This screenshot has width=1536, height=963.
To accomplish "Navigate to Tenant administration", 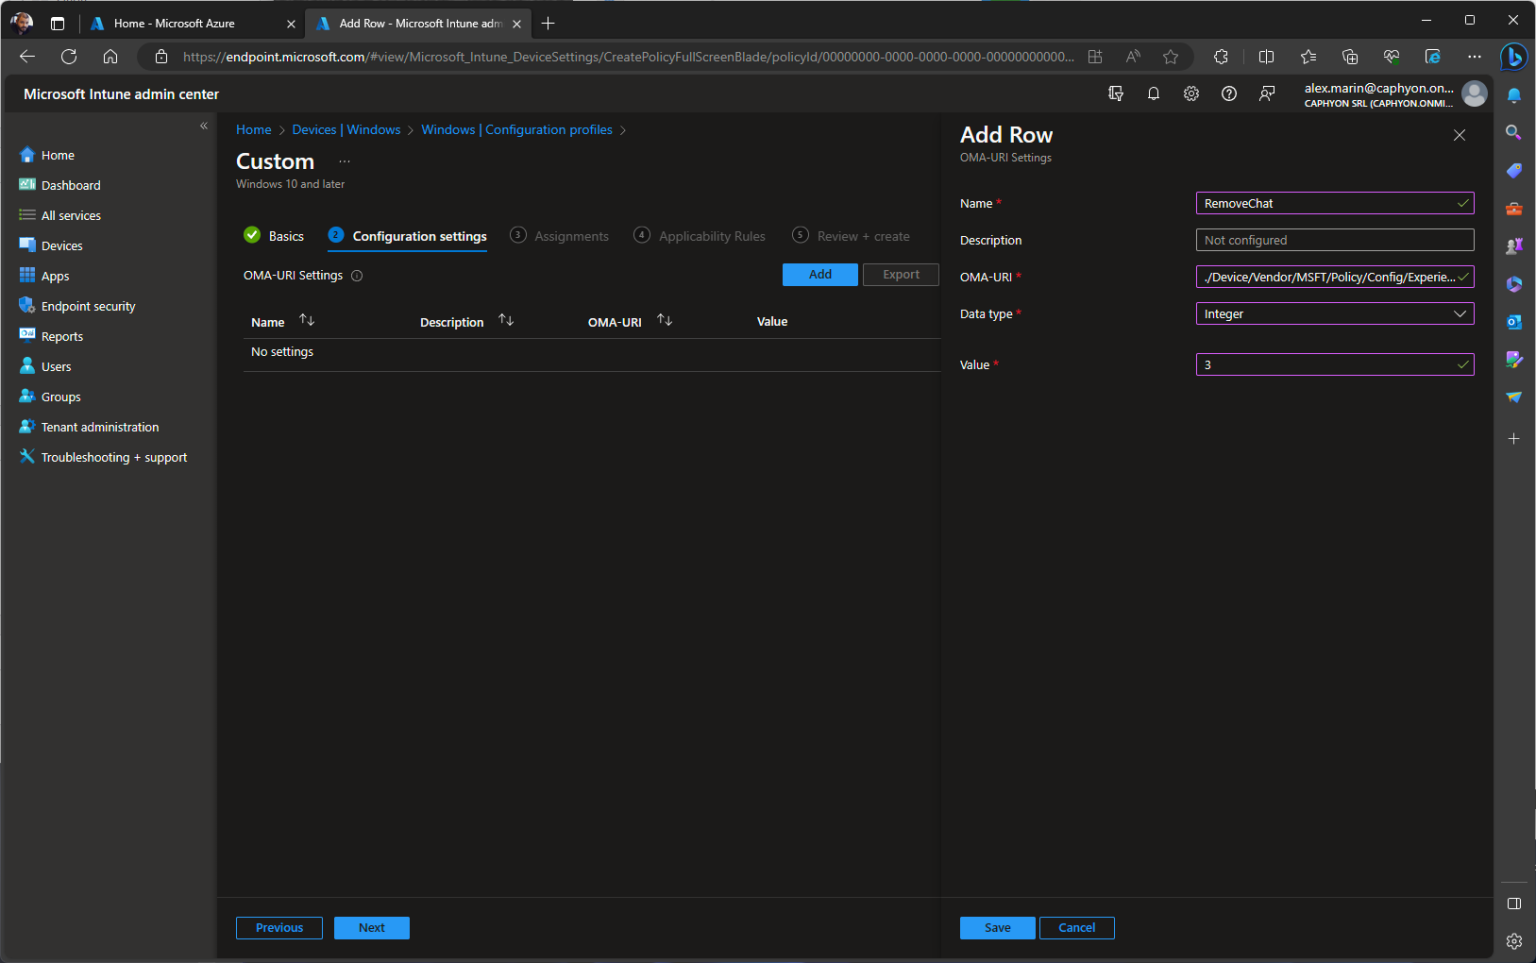I will pyautogui.click(x=99, y=426).
